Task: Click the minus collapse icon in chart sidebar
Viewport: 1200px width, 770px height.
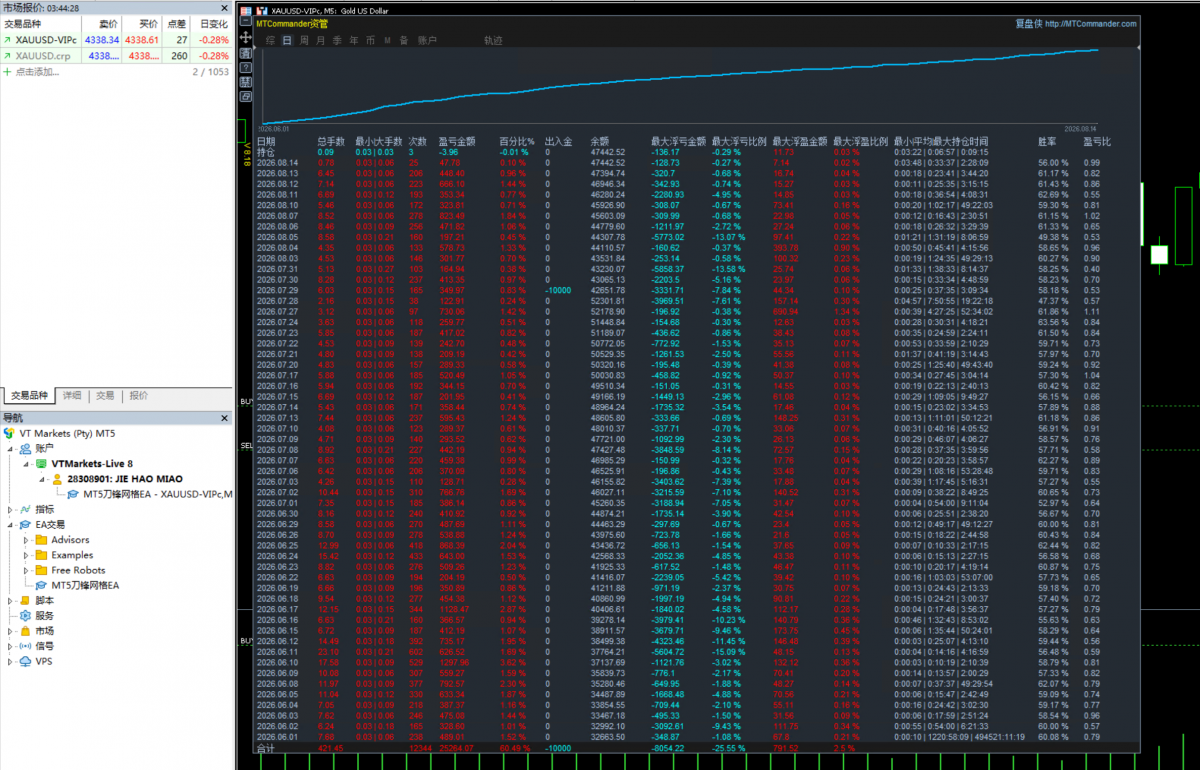Action: 246,21
